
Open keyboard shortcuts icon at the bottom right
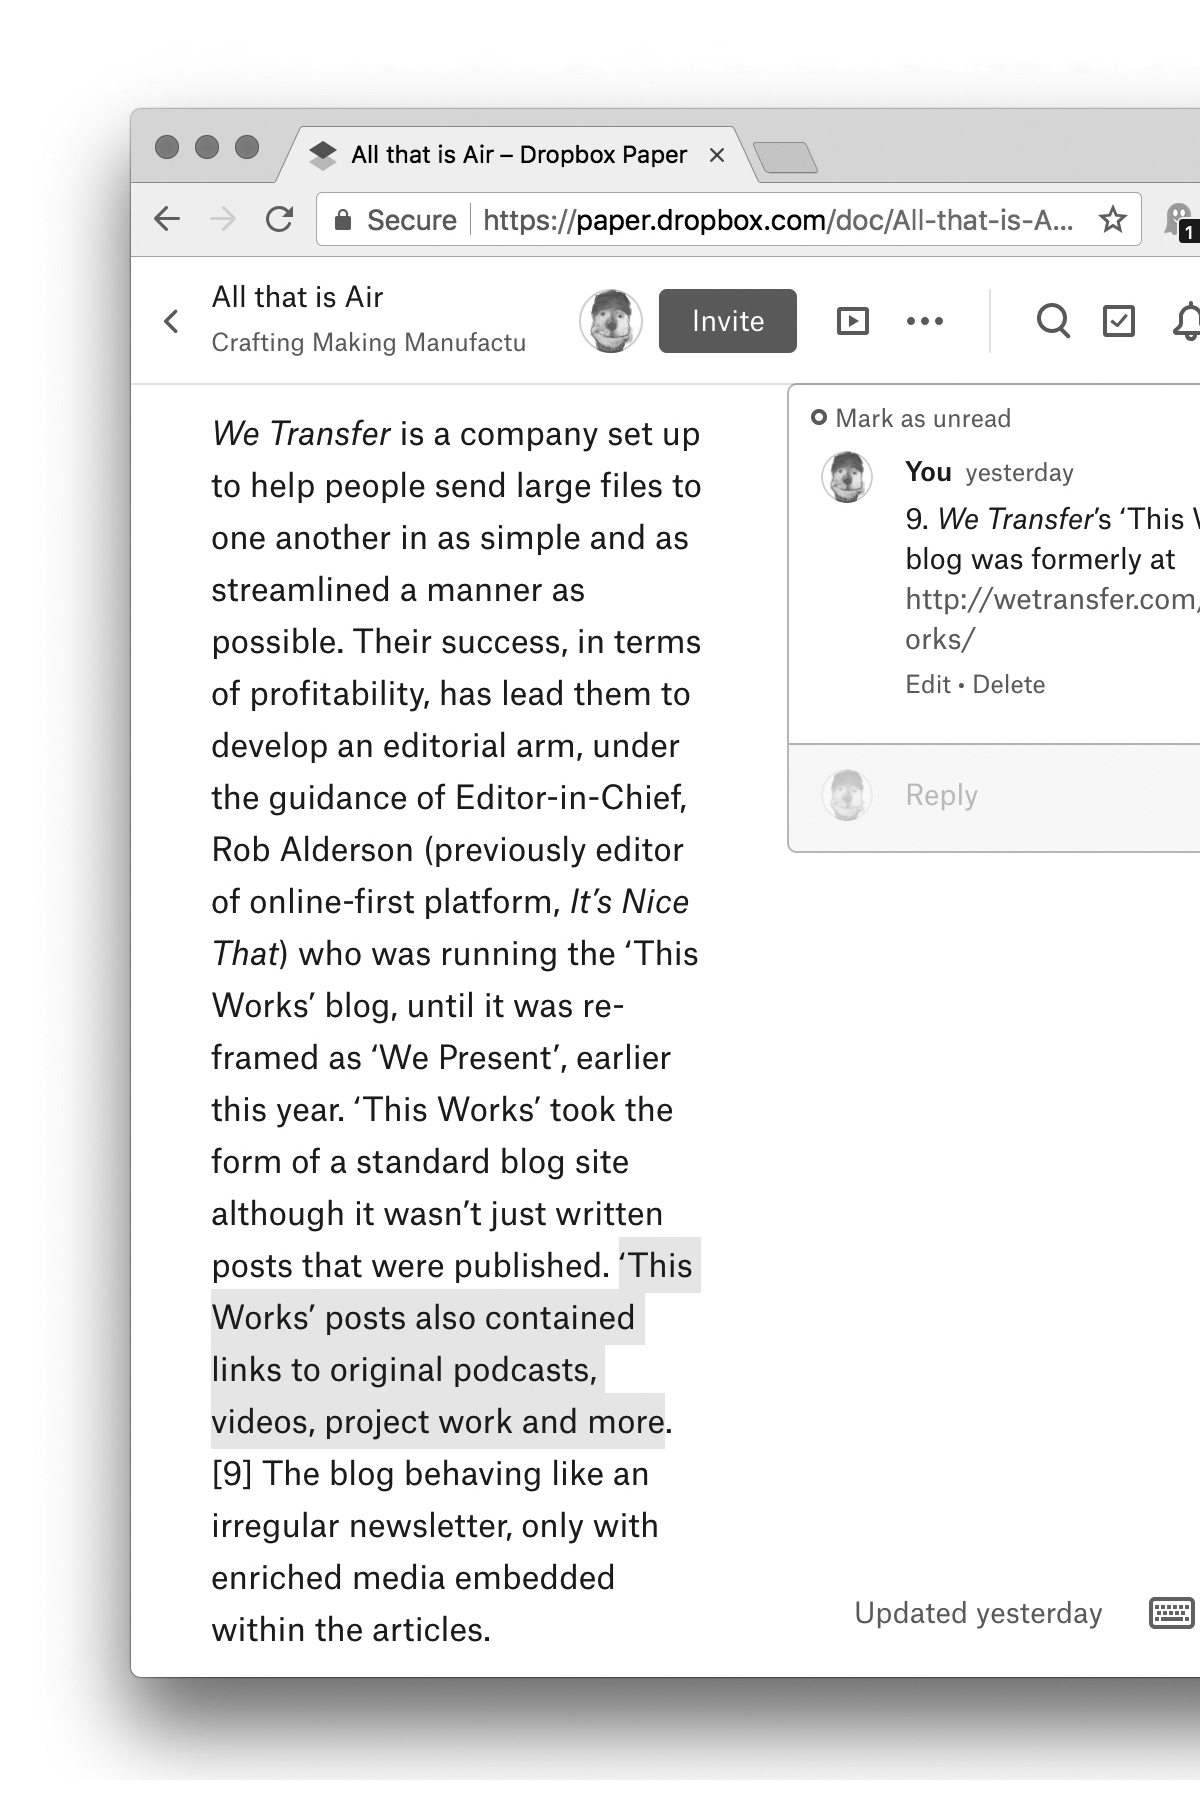(1172, 1613)
